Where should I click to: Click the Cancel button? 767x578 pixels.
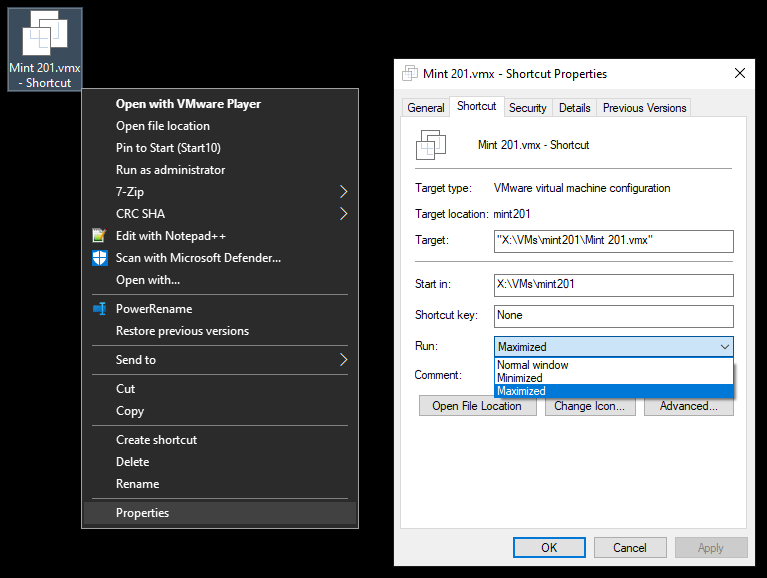pos(630,548)
